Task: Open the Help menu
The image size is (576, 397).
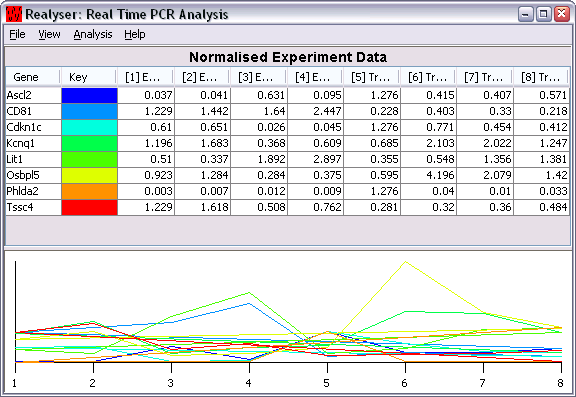Action: tap(134, 35)
